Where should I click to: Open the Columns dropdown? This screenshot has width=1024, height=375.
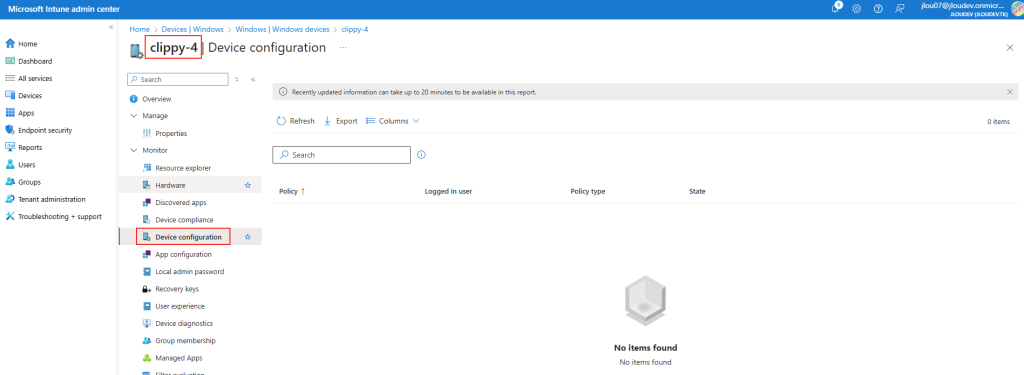392,121
